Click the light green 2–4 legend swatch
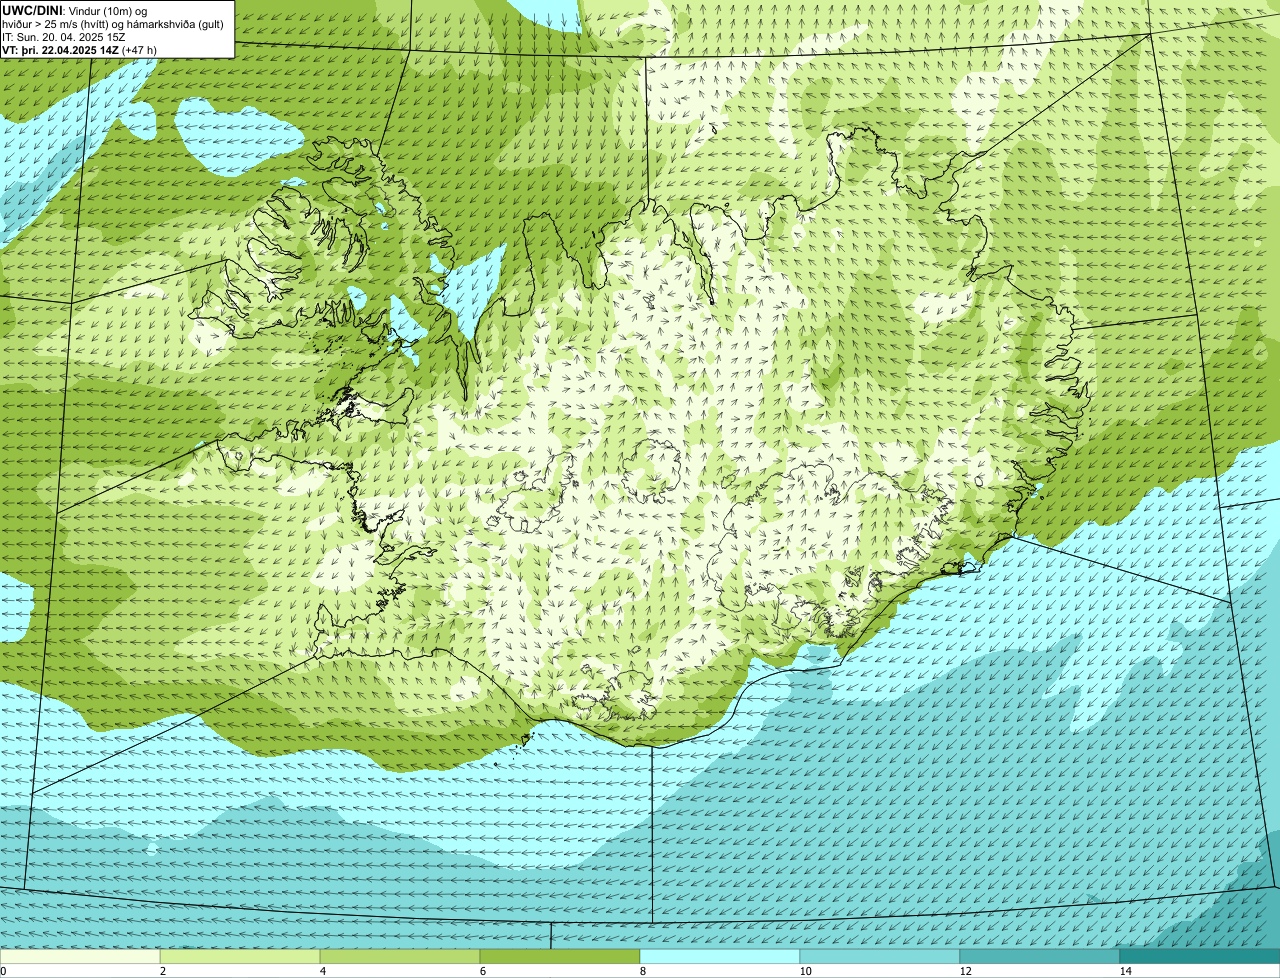The image size is (1280, 978). (240, 956)
